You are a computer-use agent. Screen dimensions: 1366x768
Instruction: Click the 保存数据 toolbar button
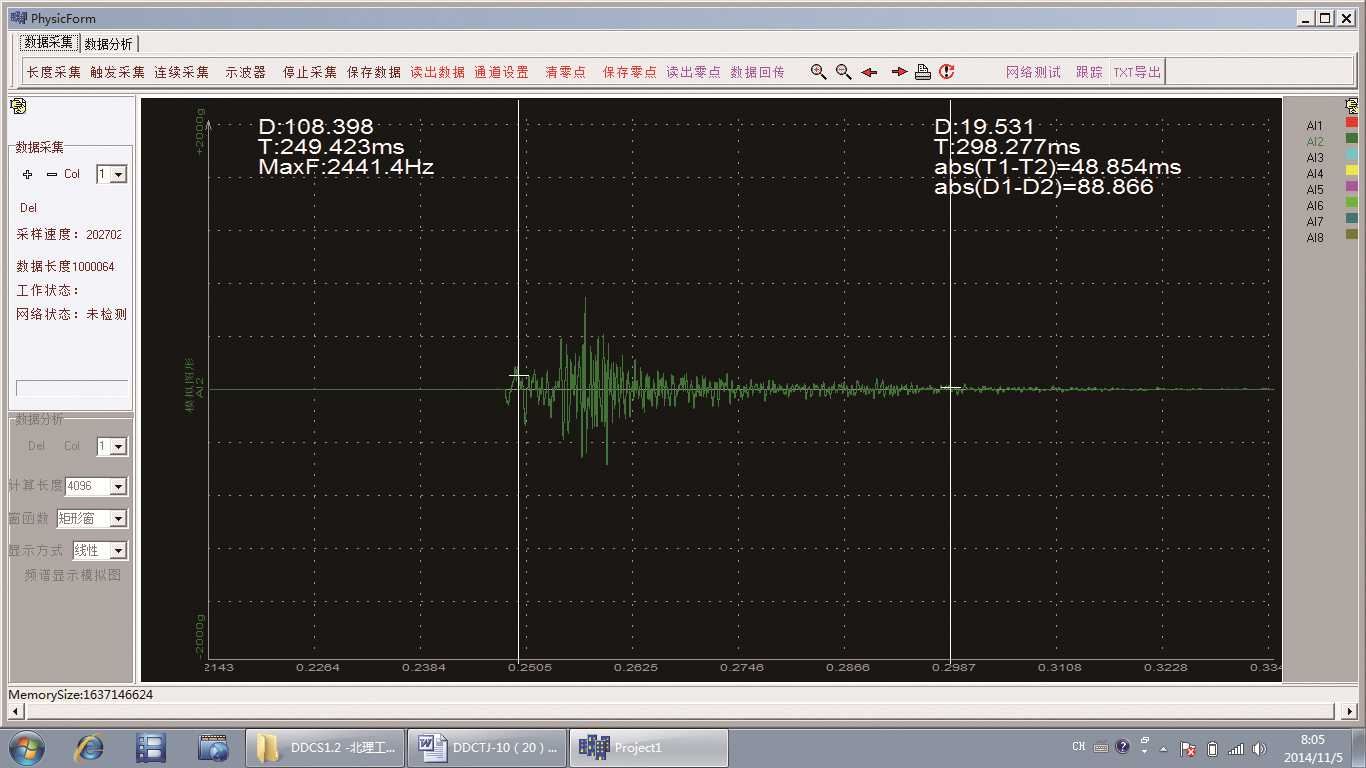click(374, 72)
